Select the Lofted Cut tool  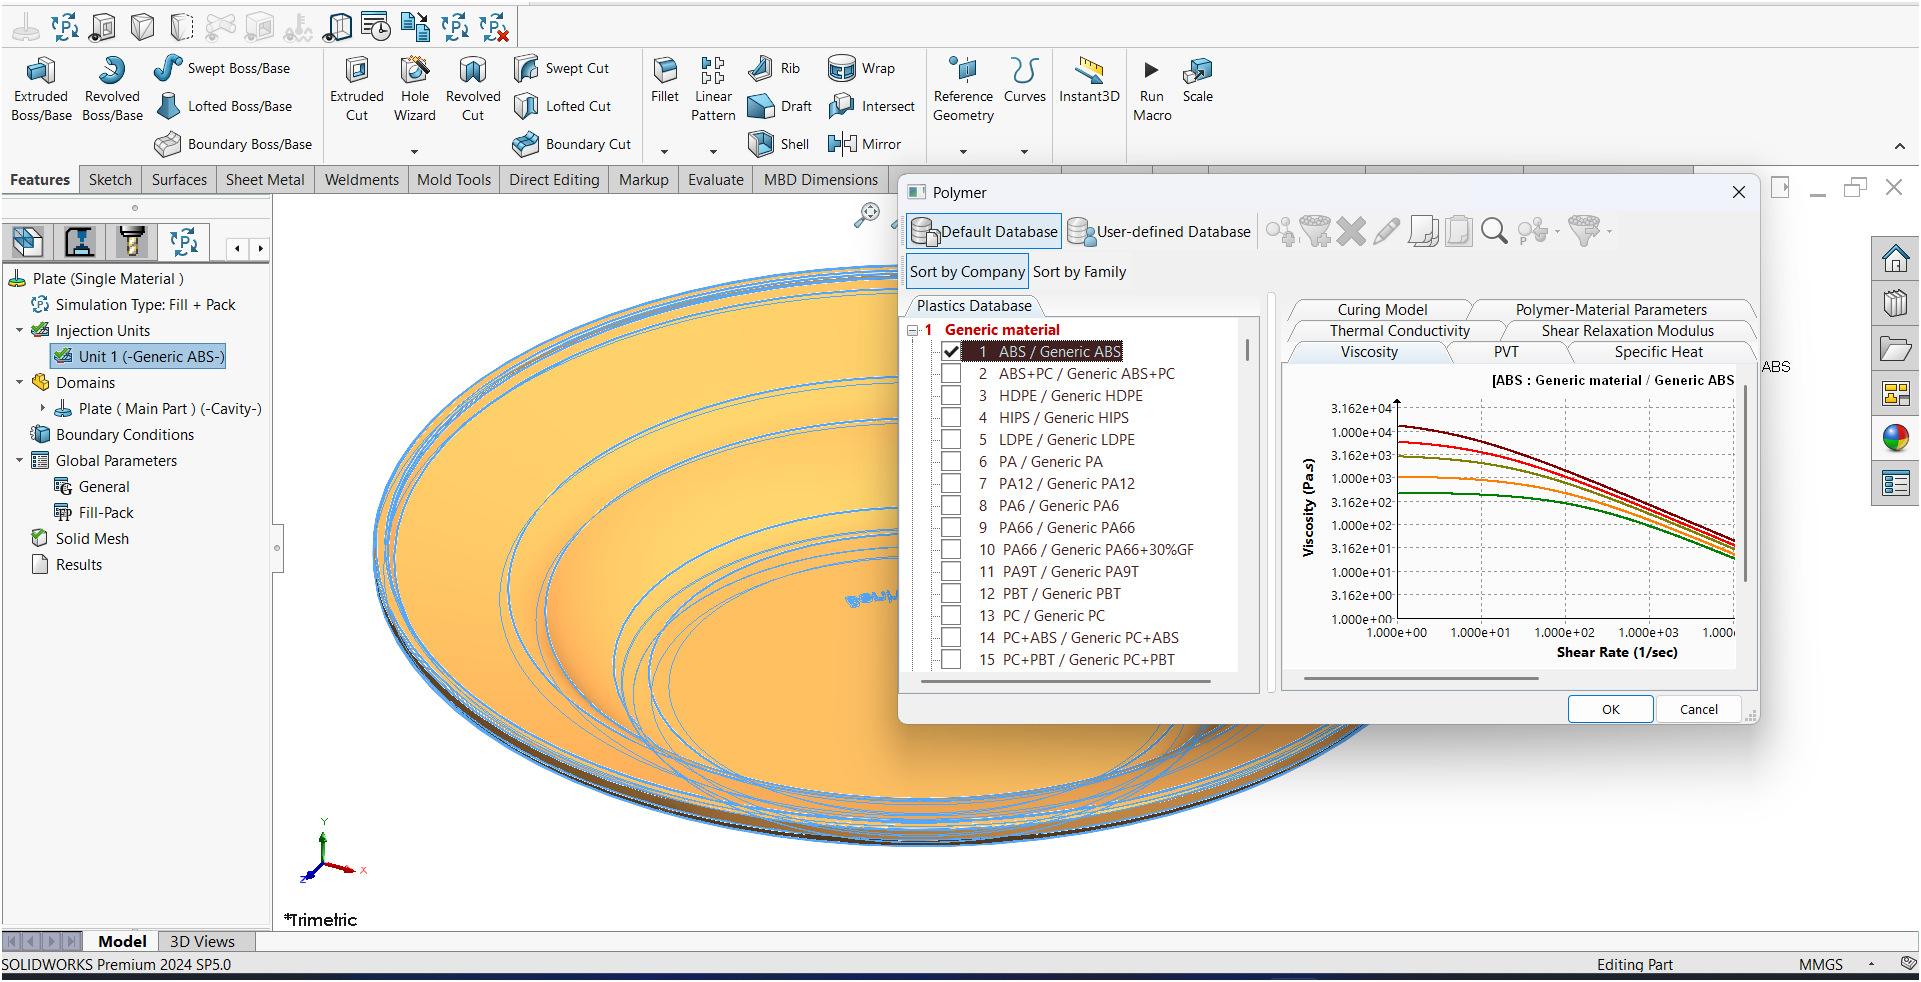(x=562, y=106)
